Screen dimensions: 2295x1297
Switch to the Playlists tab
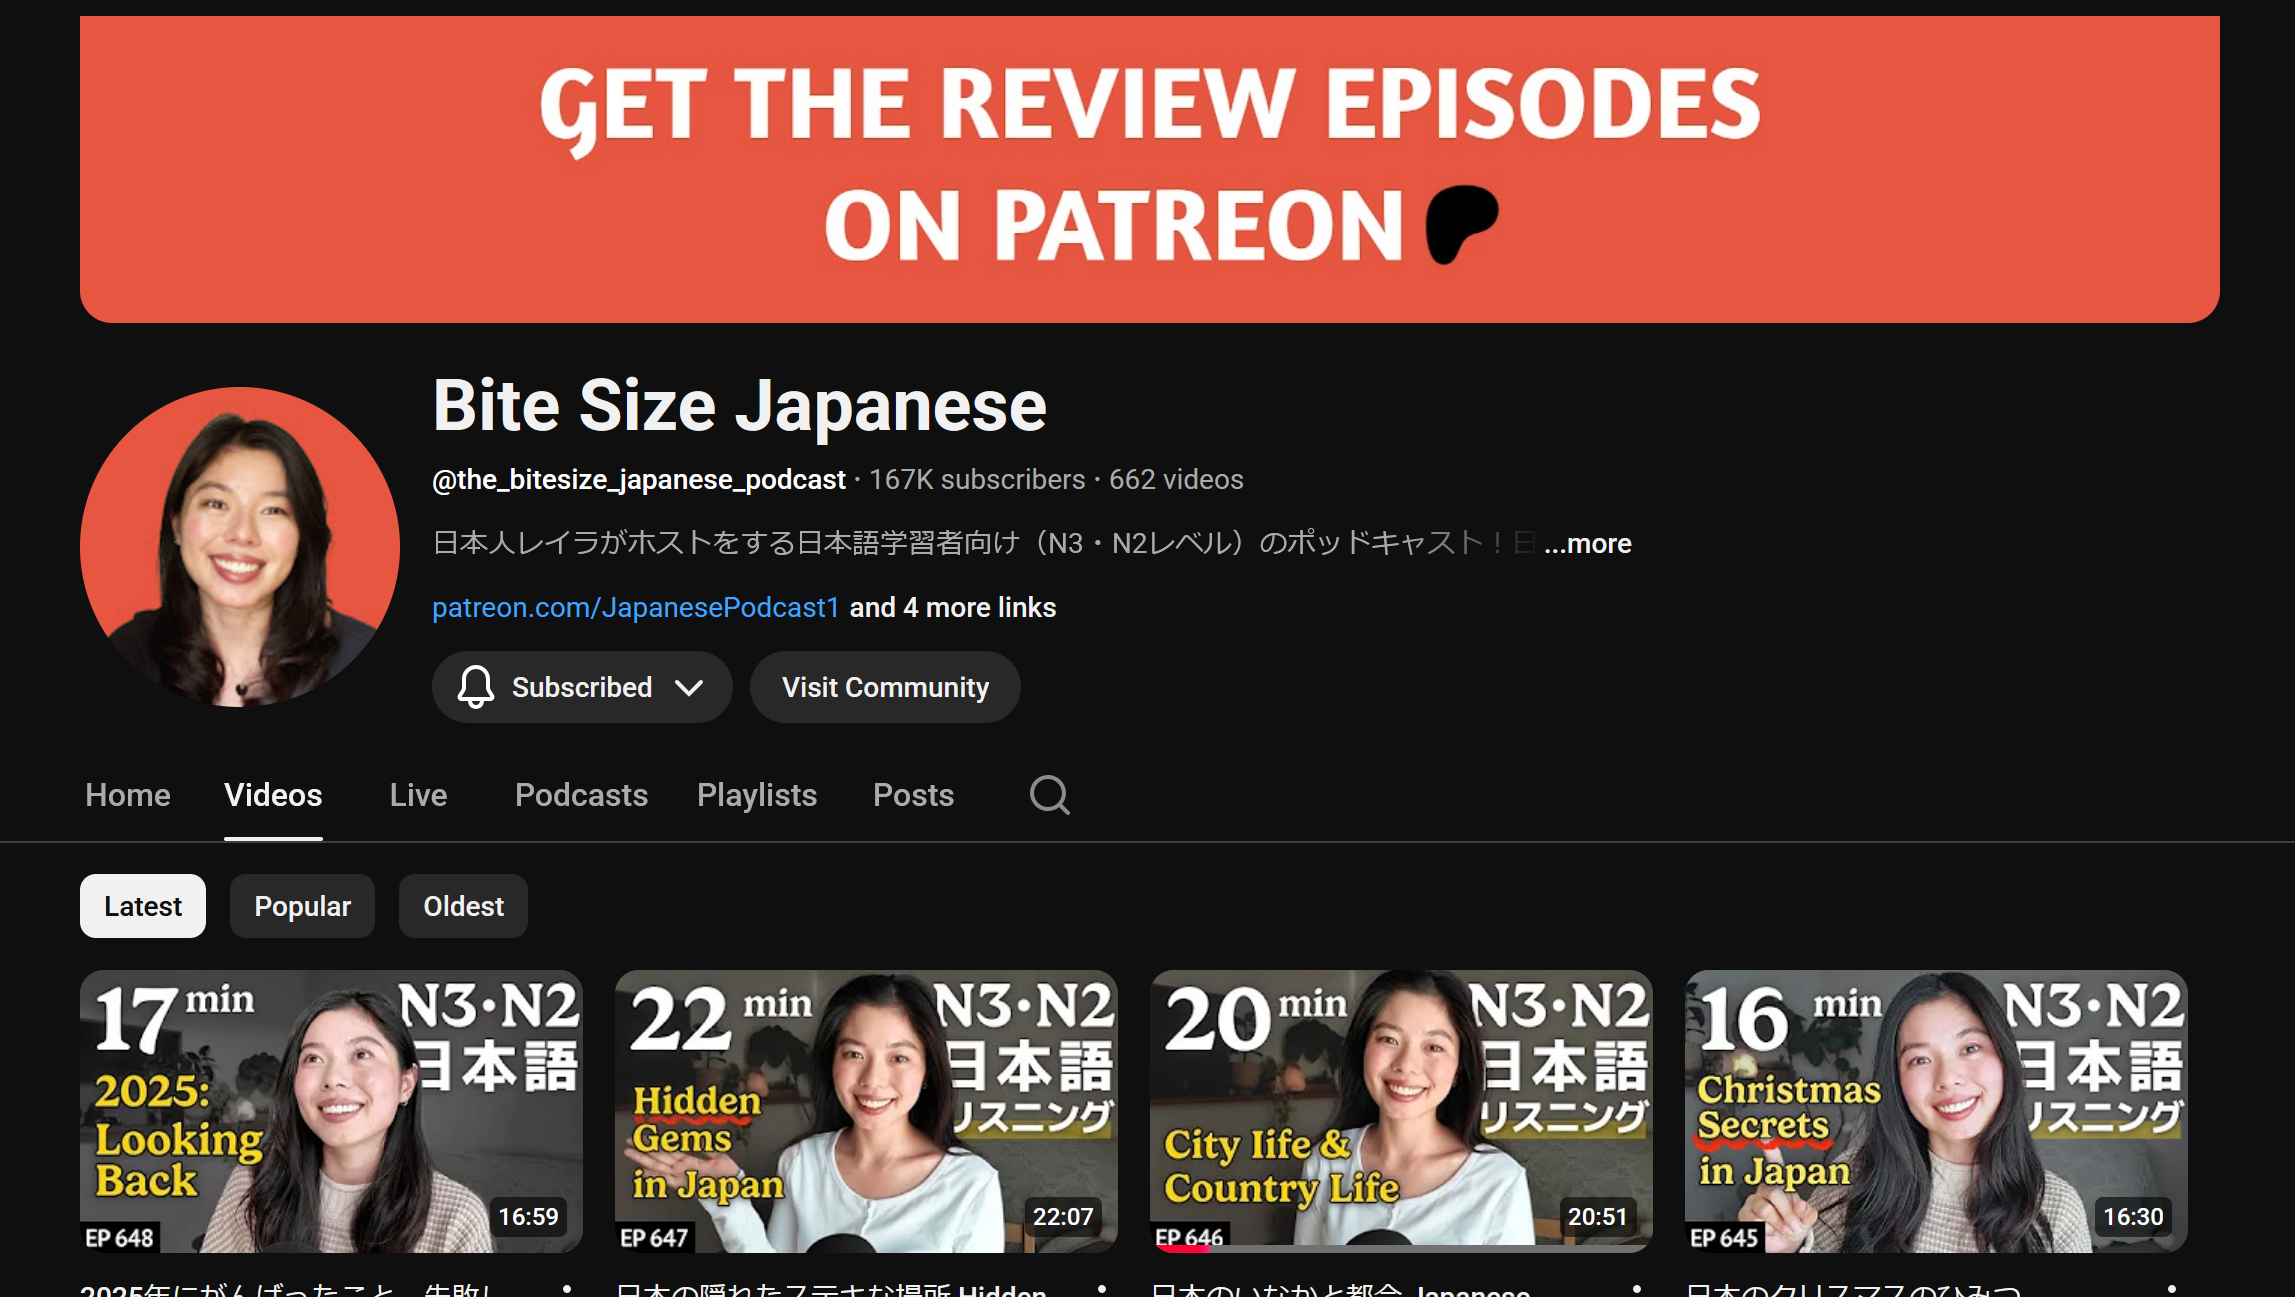pyautogui.click(x=757, y=795)
